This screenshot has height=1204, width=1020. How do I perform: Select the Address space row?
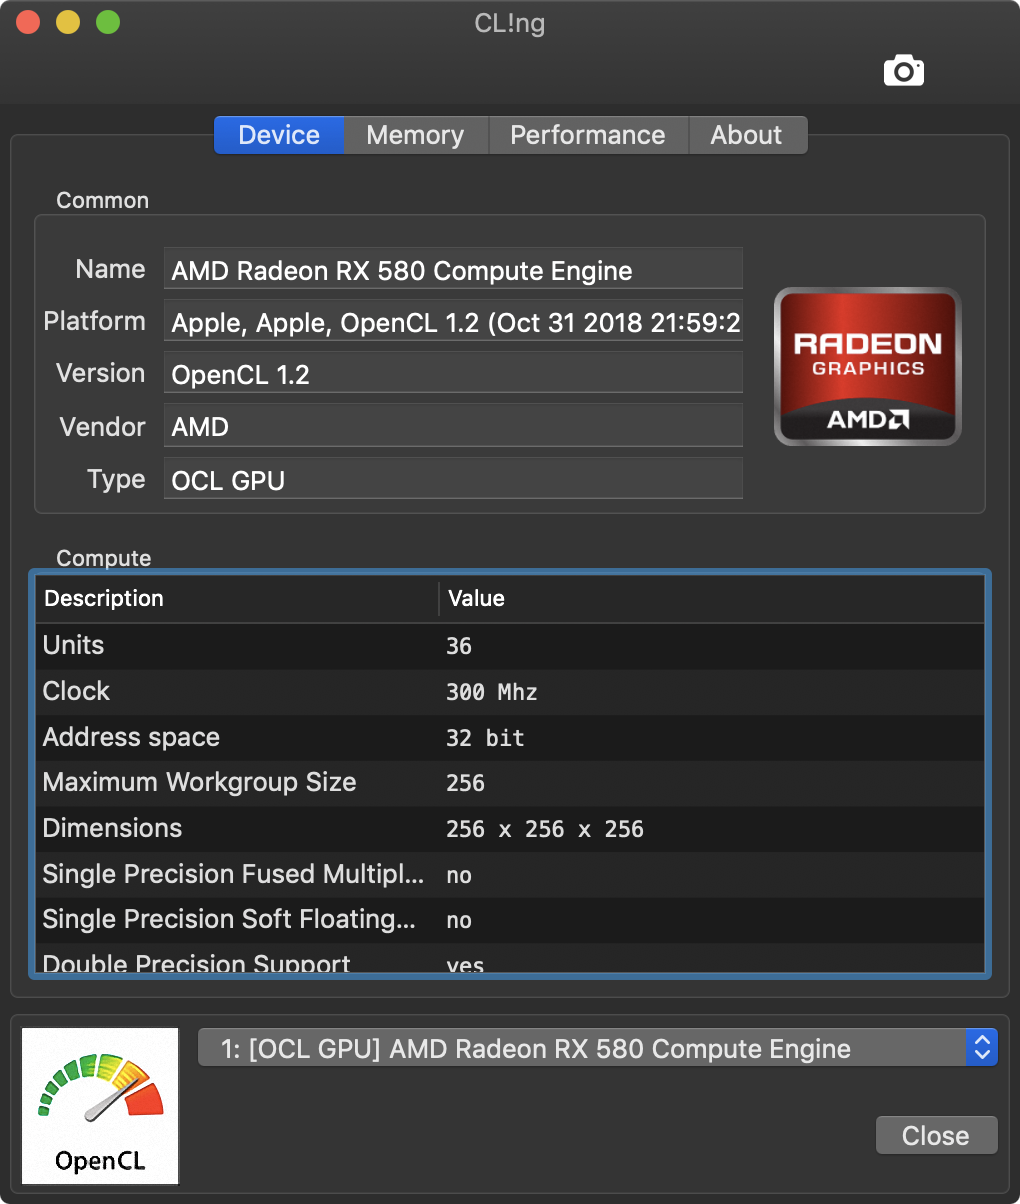(510, 737)
